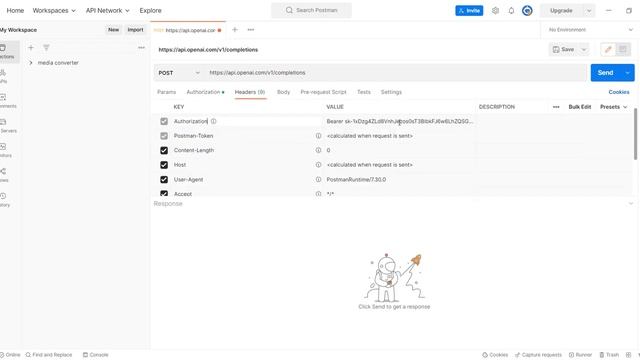Toggle the Postman-Token header checkbox
640x360 pixels.
point(164,136)
